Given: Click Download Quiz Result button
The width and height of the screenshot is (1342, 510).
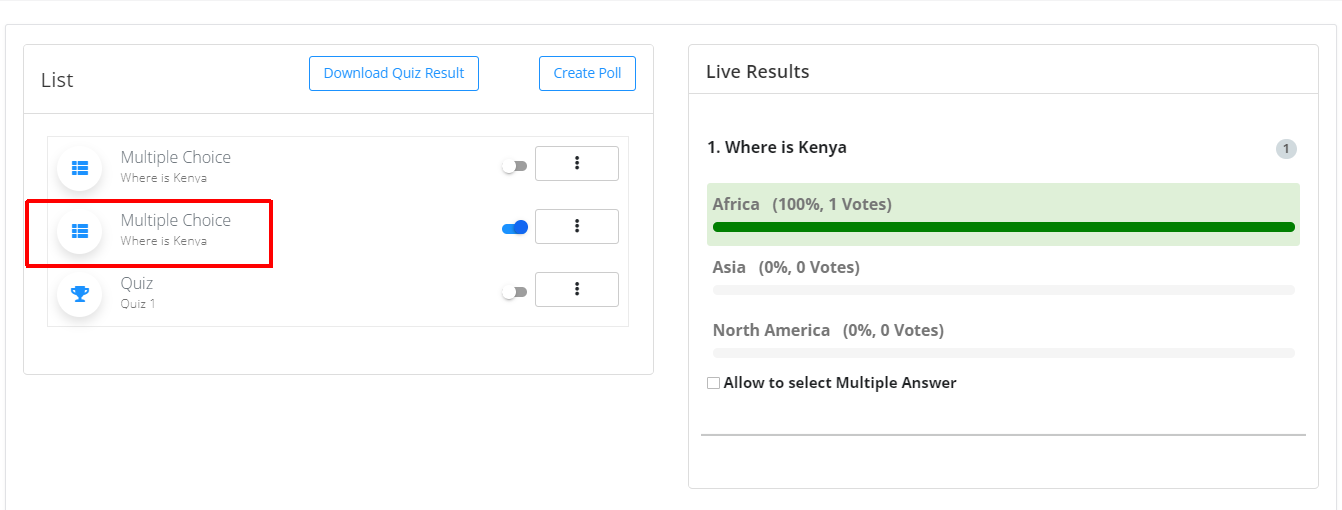Looking at the screenshot, I should coord(394,73).
